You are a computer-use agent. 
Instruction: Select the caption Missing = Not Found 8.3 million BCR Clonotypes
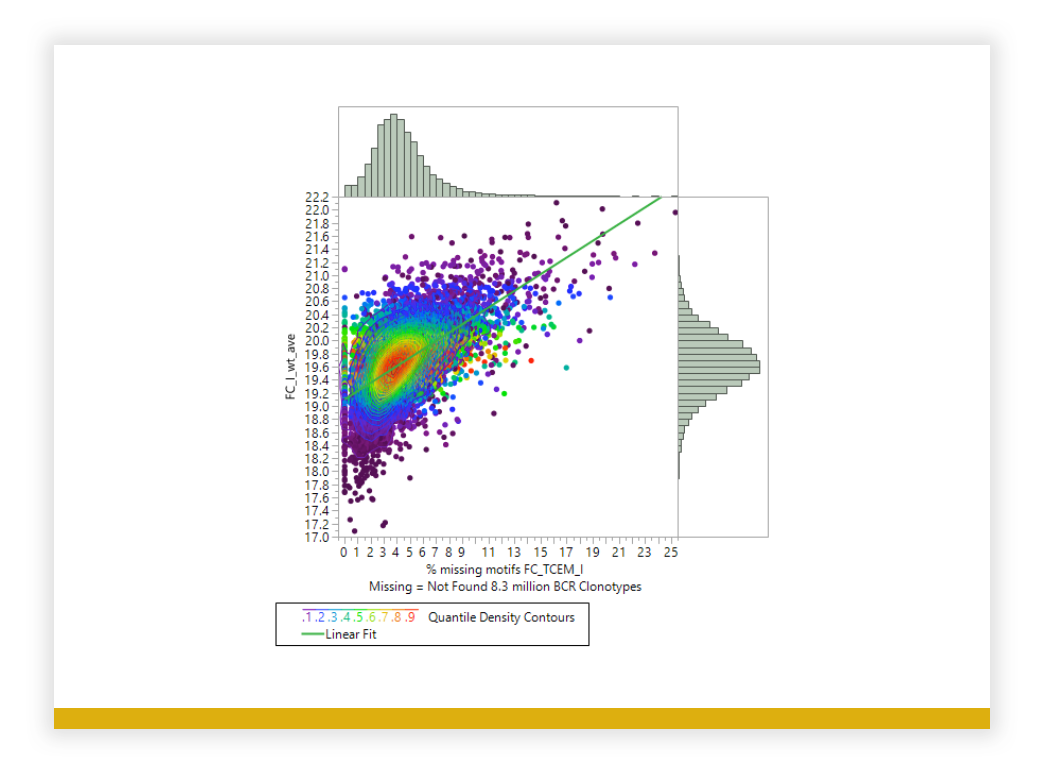(505, 587)
